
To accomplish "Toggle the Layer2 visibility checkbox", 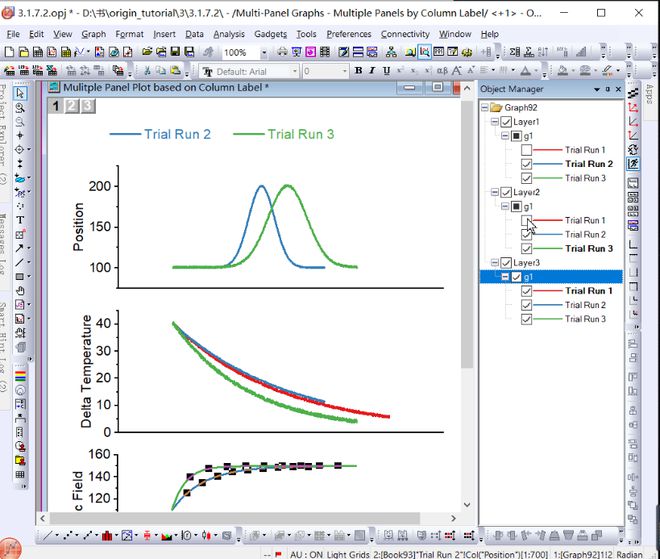I will (506, 192).
